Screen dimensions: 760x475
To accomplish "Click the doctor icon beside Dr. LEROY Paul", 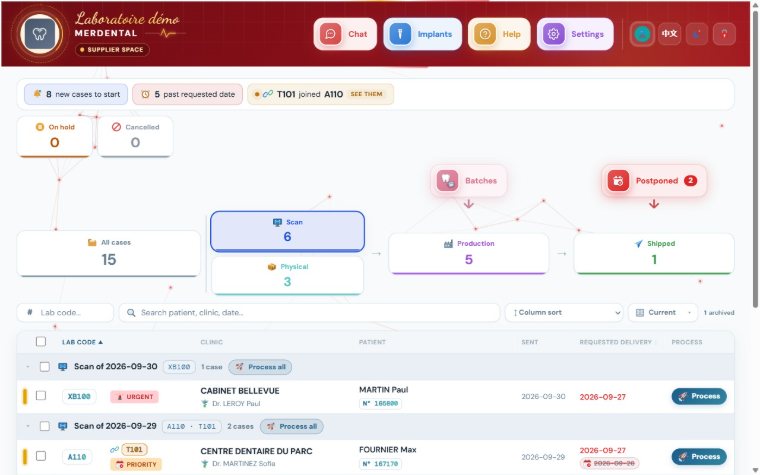I will pos(205,403).
